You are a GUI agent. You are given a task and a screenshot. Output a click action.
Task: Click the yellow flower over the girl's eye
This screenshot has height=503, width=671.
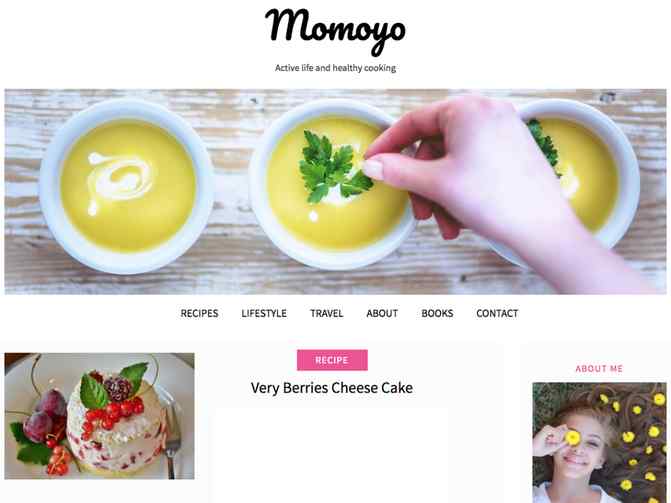pos(572,438)
